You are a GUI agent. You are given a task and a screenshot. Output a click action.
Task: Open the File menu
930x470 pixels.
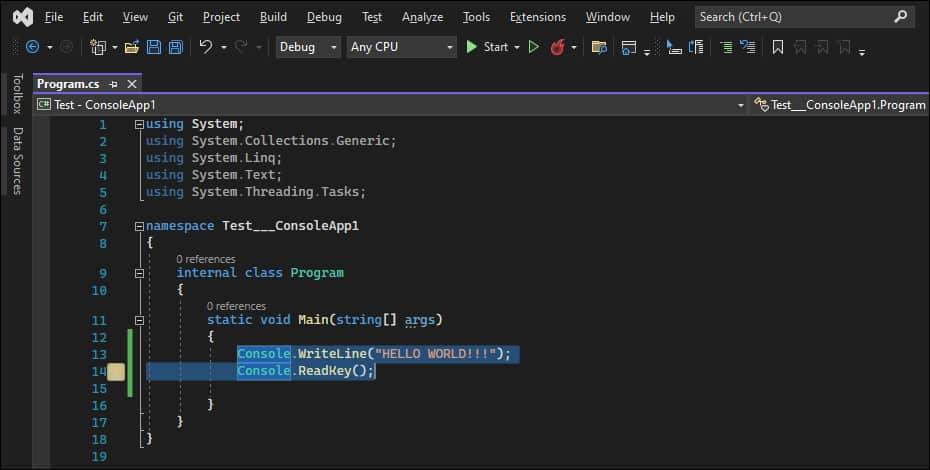(x=53, y=17)
